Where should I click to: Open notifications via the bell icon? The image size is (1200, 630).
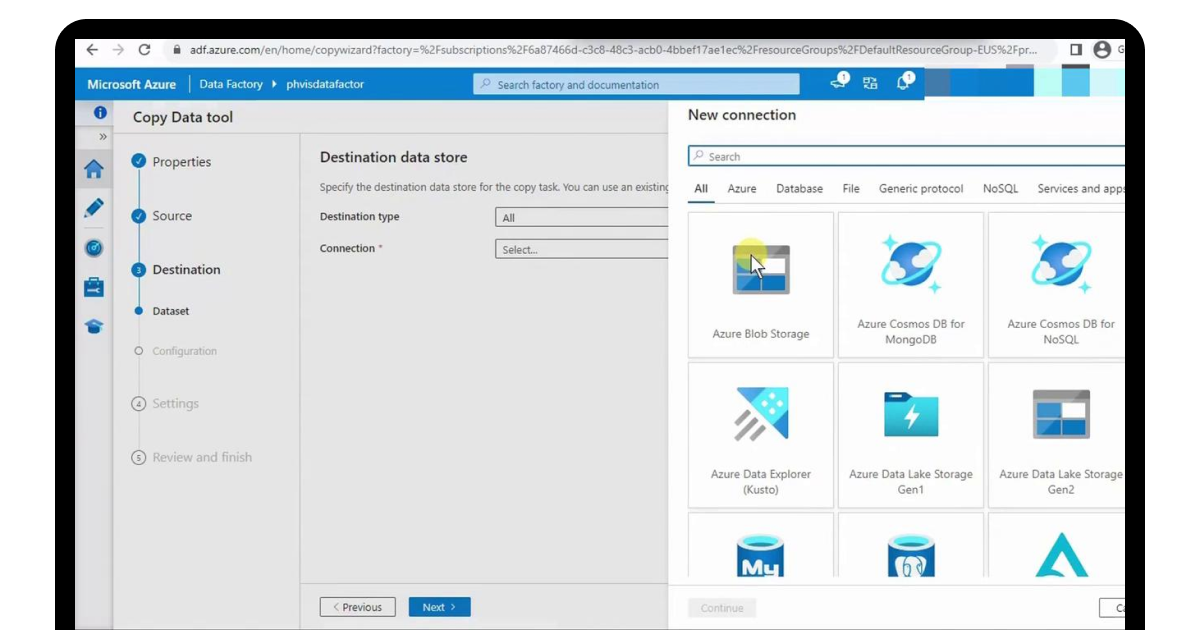click(x=901, y=83)
